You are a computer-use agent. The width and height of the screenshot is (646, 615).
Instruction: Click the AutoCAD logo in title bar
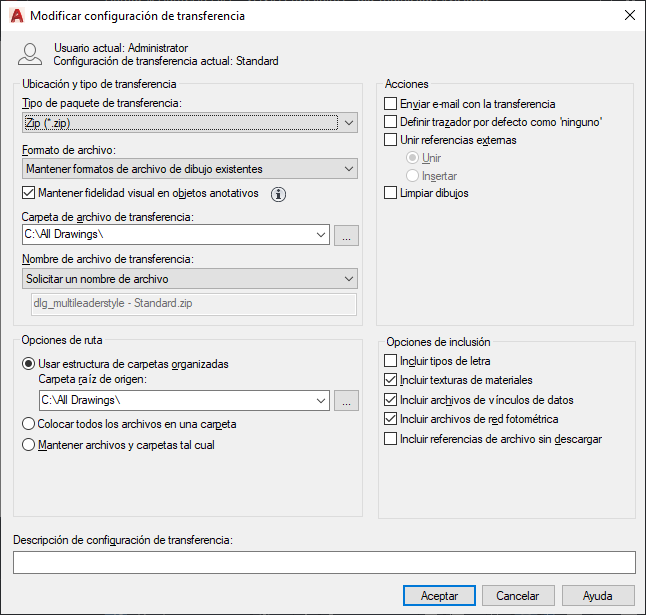[17, 16]
